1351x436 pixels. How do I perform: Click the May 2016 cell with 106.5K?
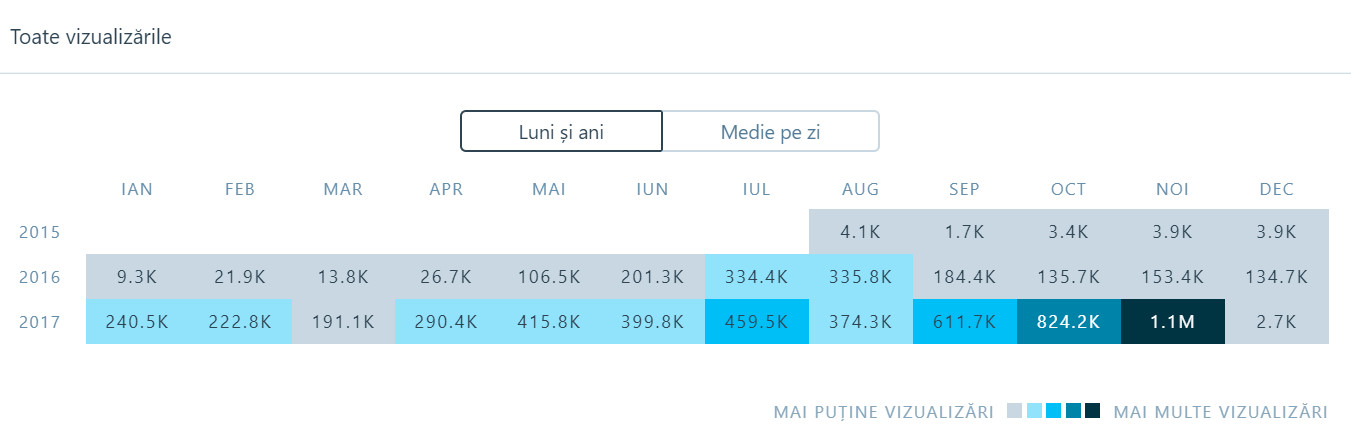pyautogui.click(x=549, y=277)
